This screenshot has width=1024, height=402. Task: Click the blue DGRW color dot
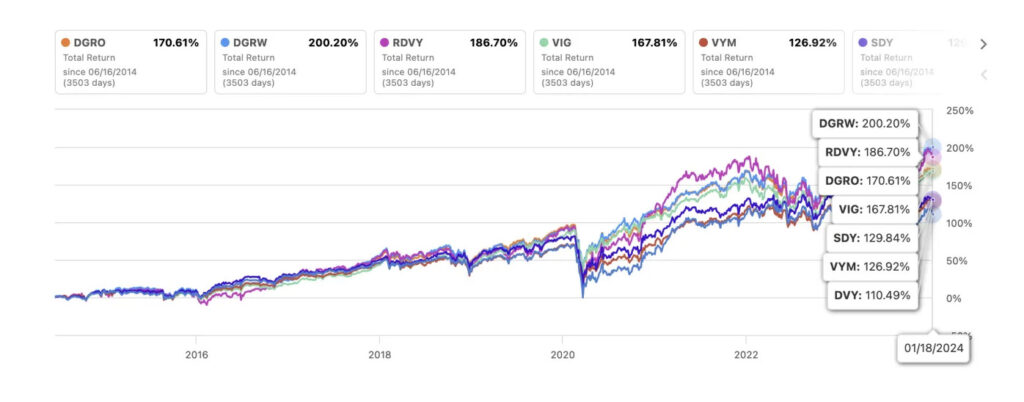click(226, 43)
